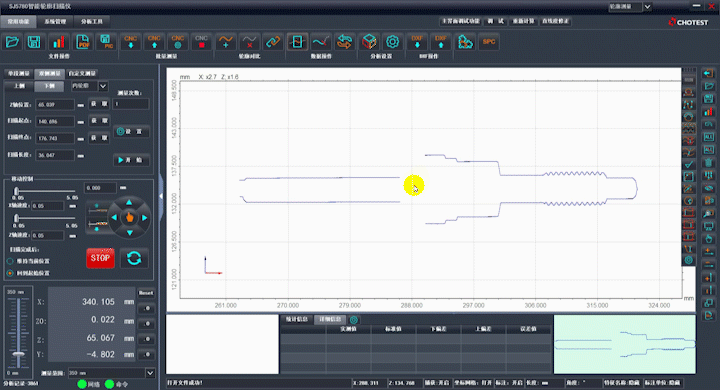Expand the top-right mode dropdown
This screenshot has width=720, height=390.
[647, 7]
